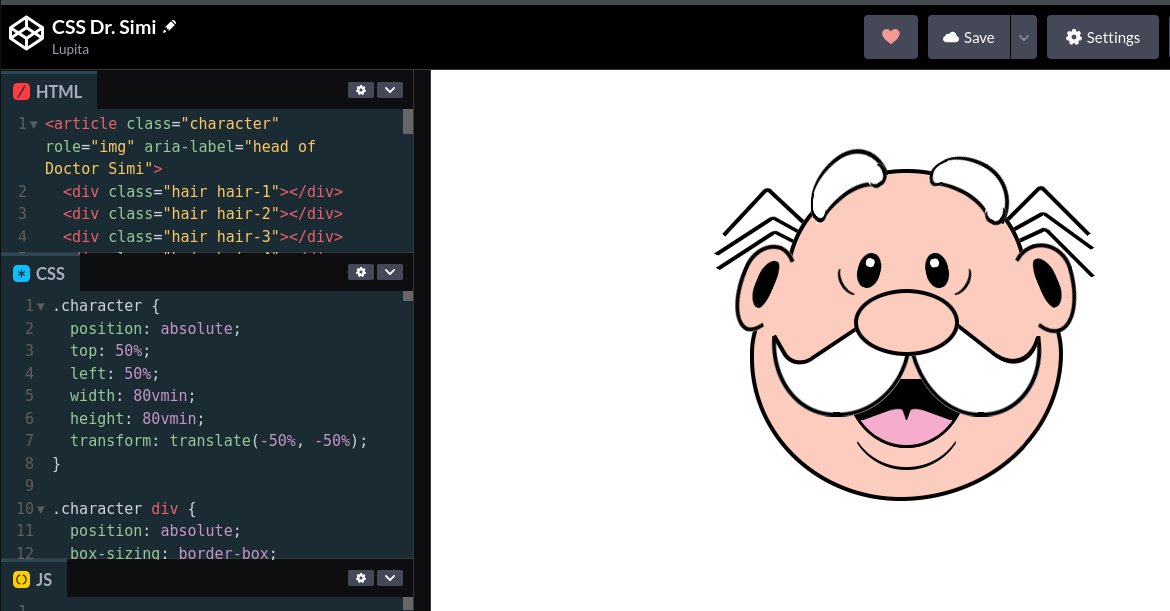The width and height of the screenshot is (1170, 611).
Task: Click the 'position: absolute;' line in .character
Action: tap(155, 328)
